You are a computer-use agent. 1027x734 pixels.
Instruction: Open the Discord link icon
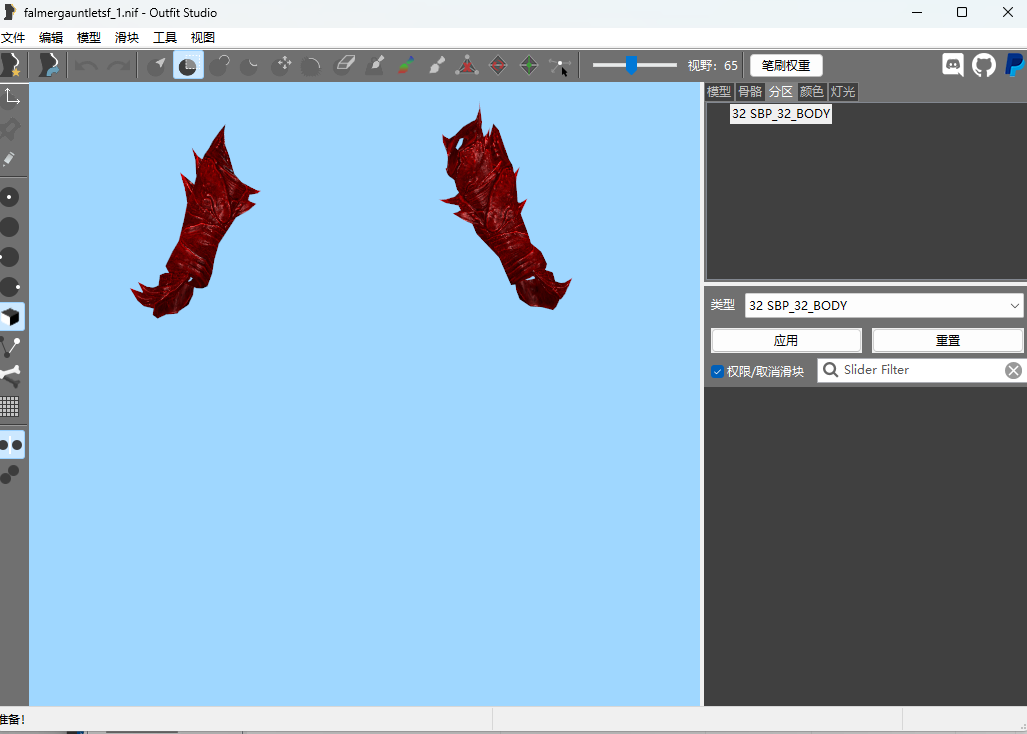pyautogui.click(x=952, y=65)
